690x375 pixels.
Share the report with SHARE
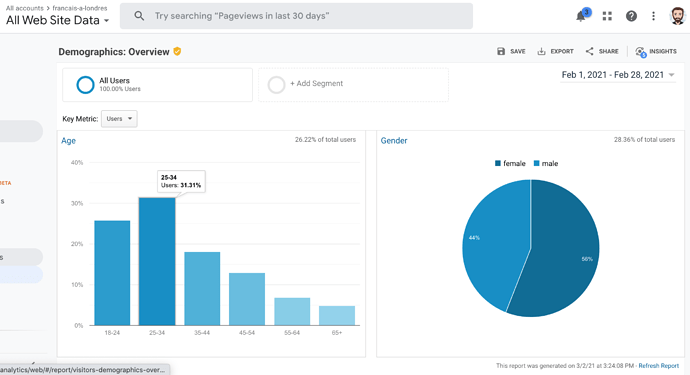602,51
